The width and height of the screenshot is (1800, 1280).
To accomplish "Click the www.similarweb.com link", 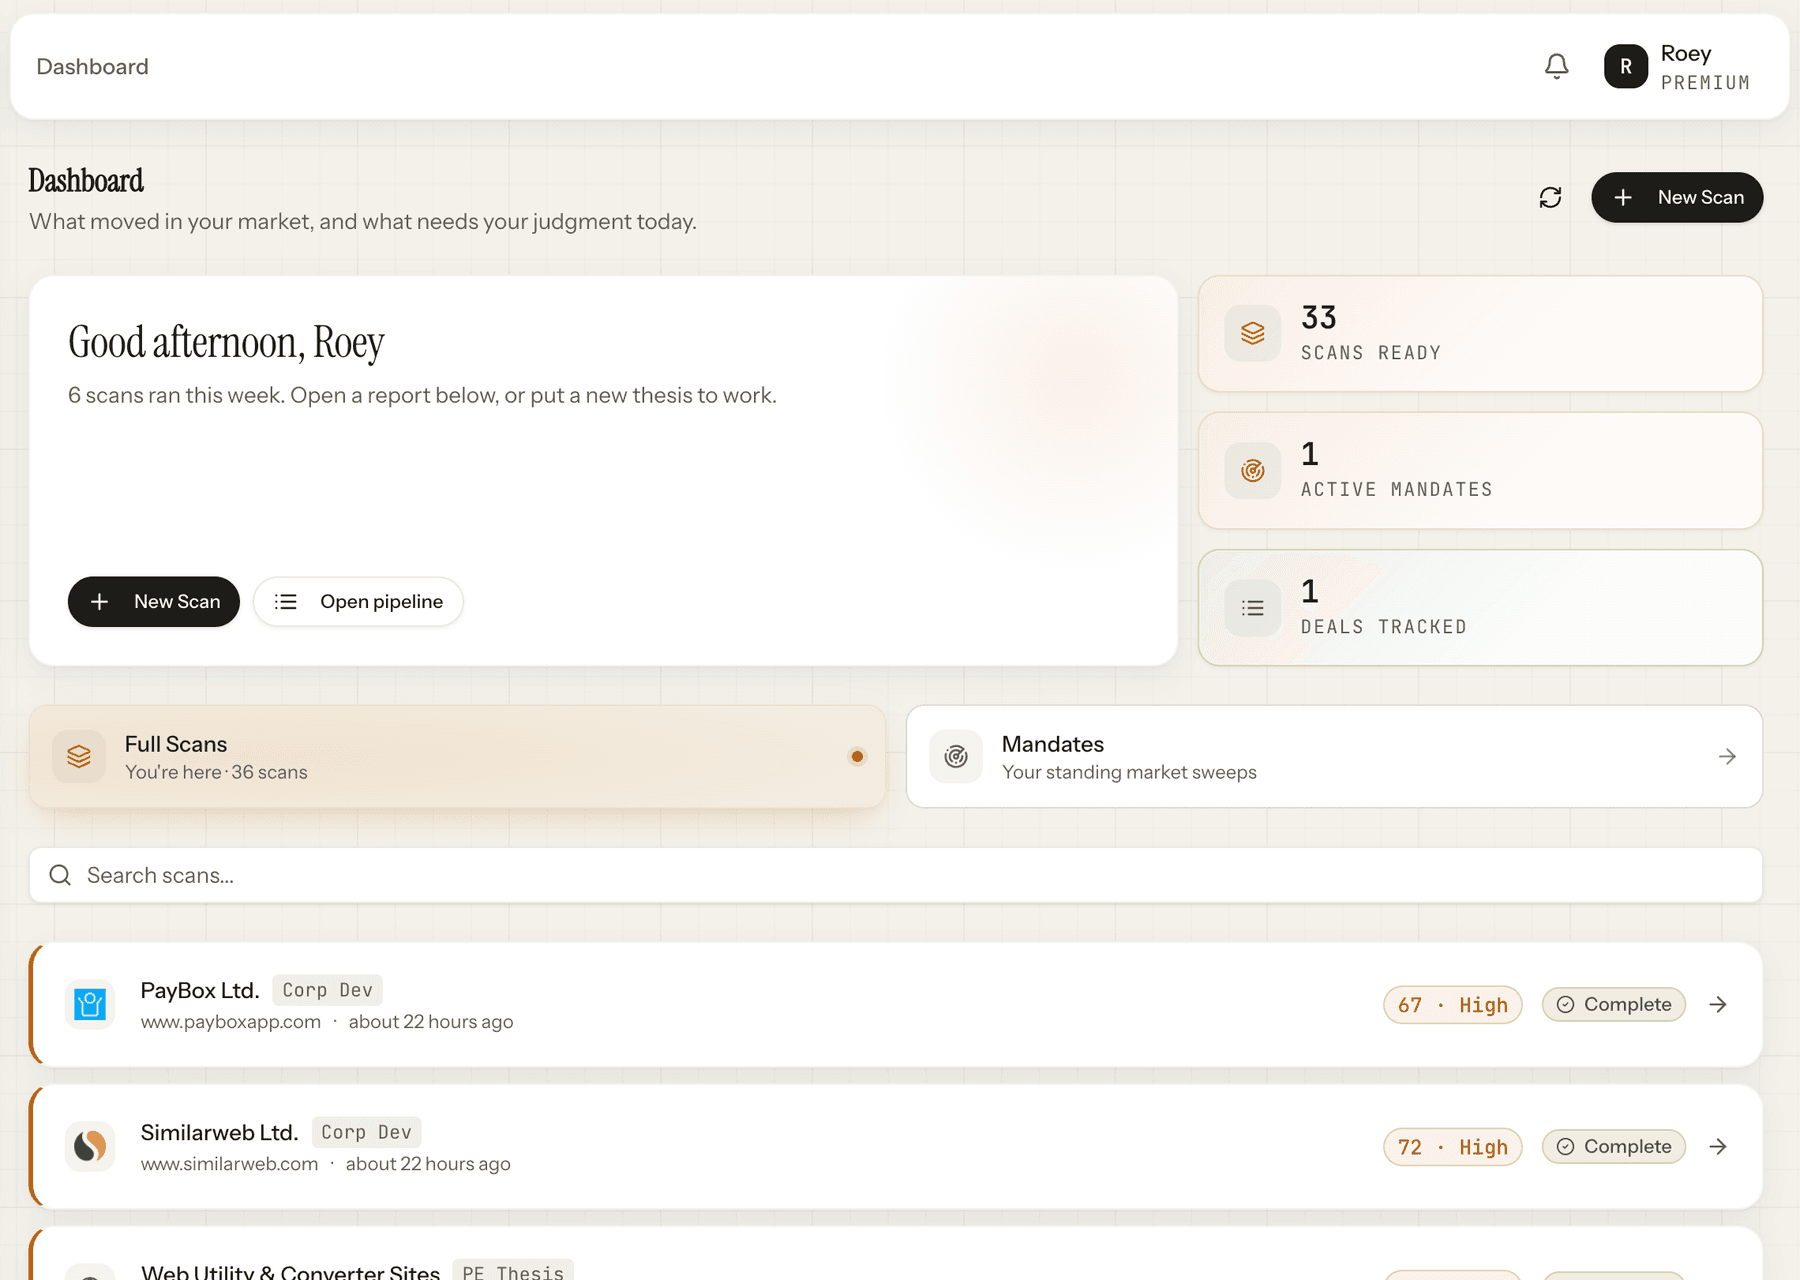I will (x=229, y=1163).
